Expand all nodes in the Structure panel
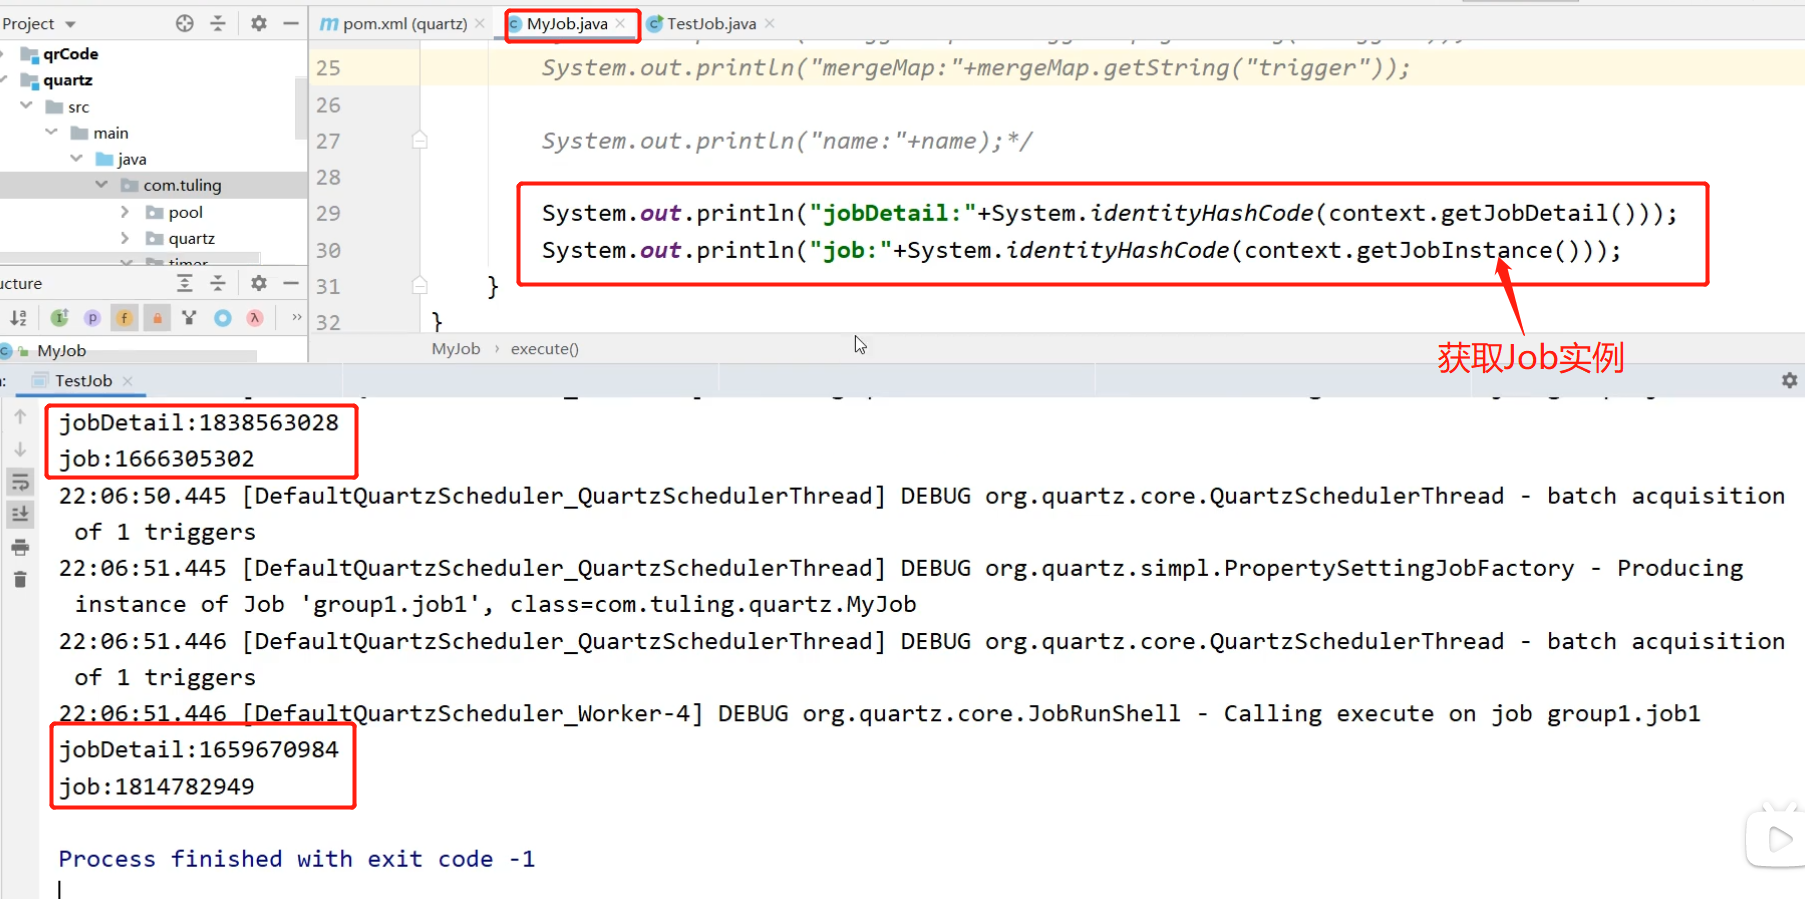 [x=185, y=284]
